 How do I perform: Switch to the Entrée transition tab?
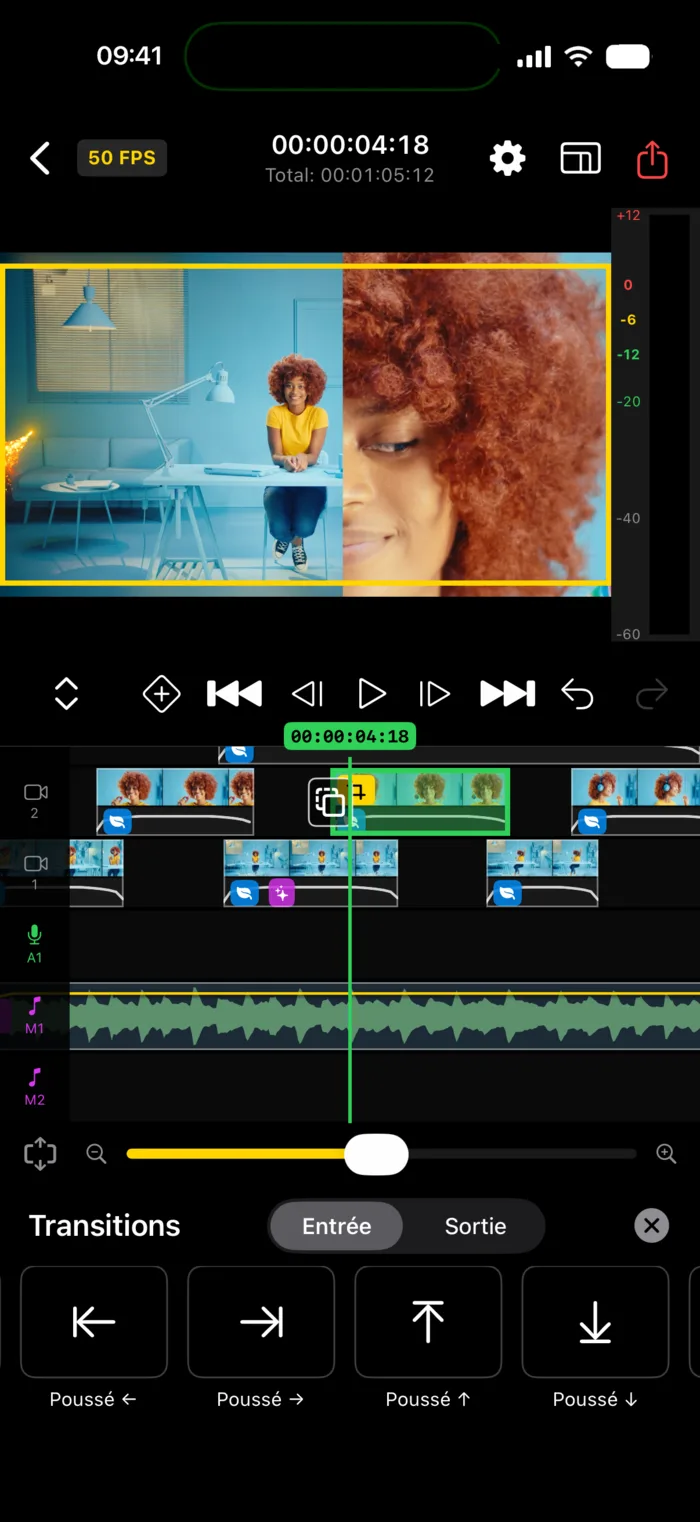[x=337, y=1226]
